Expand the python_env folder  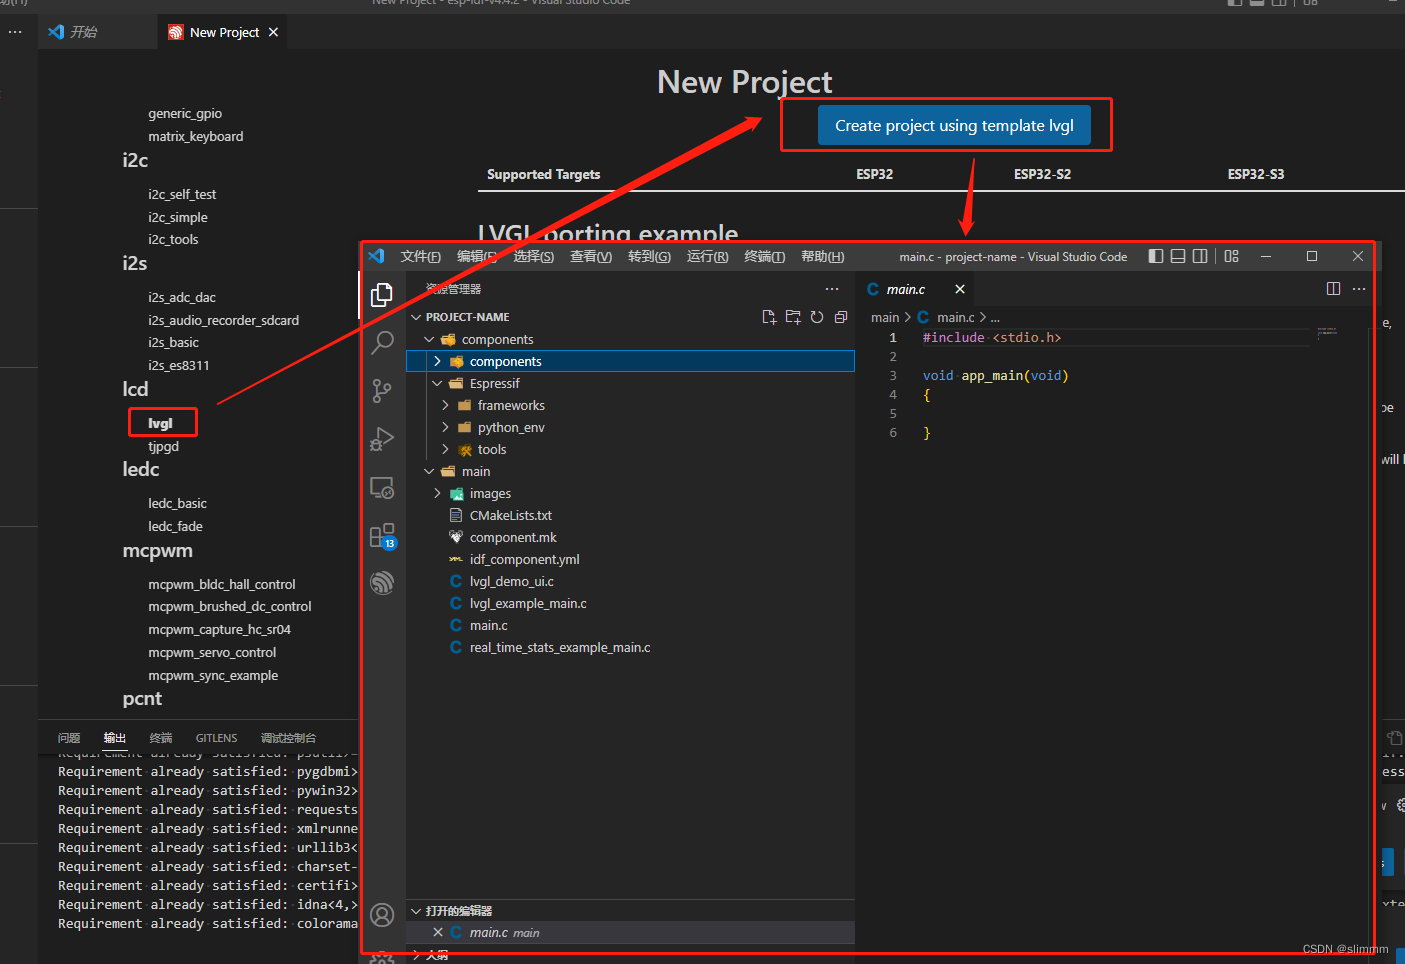[445, 427]
